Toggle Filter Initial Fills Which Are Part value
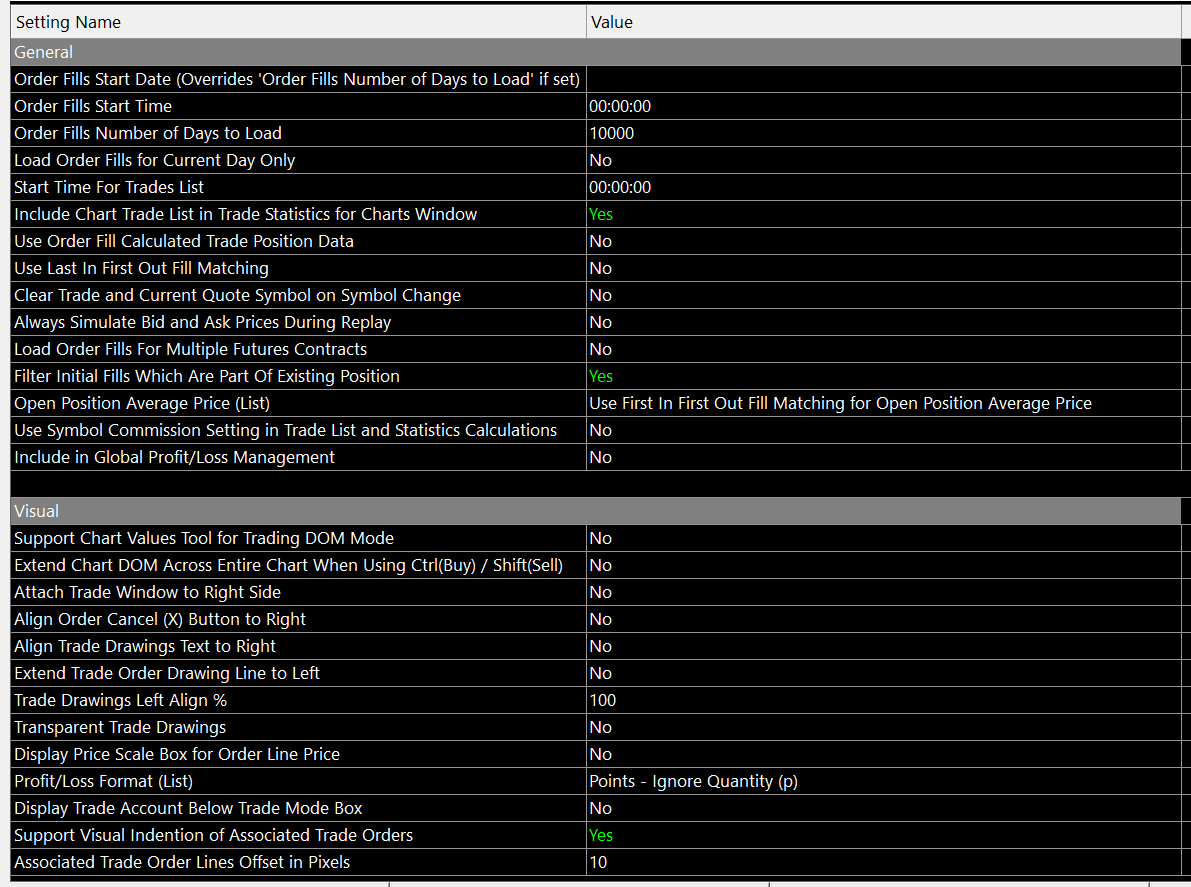Image resolution: width=1191 pixels, height=887 pixels. coord(883,376)
